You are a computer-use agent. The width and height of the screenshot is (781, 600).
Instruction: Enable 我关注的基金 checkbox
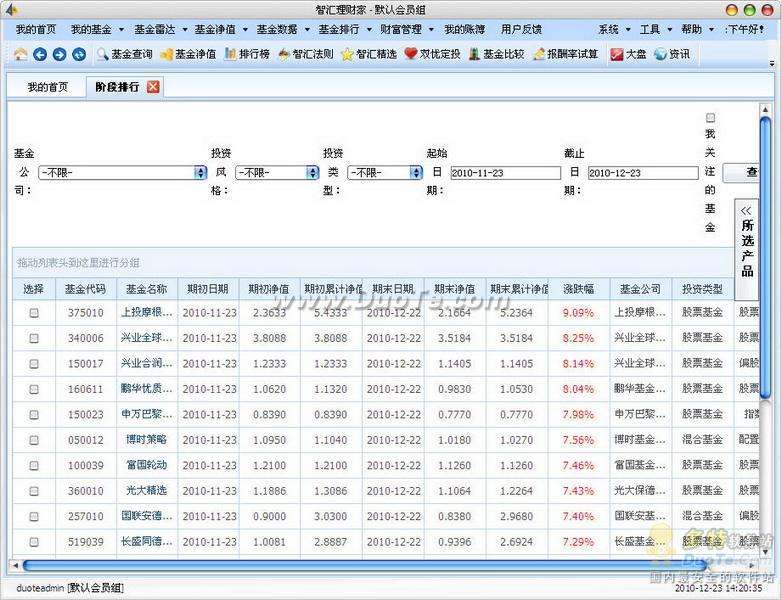(x=710, y=117)
